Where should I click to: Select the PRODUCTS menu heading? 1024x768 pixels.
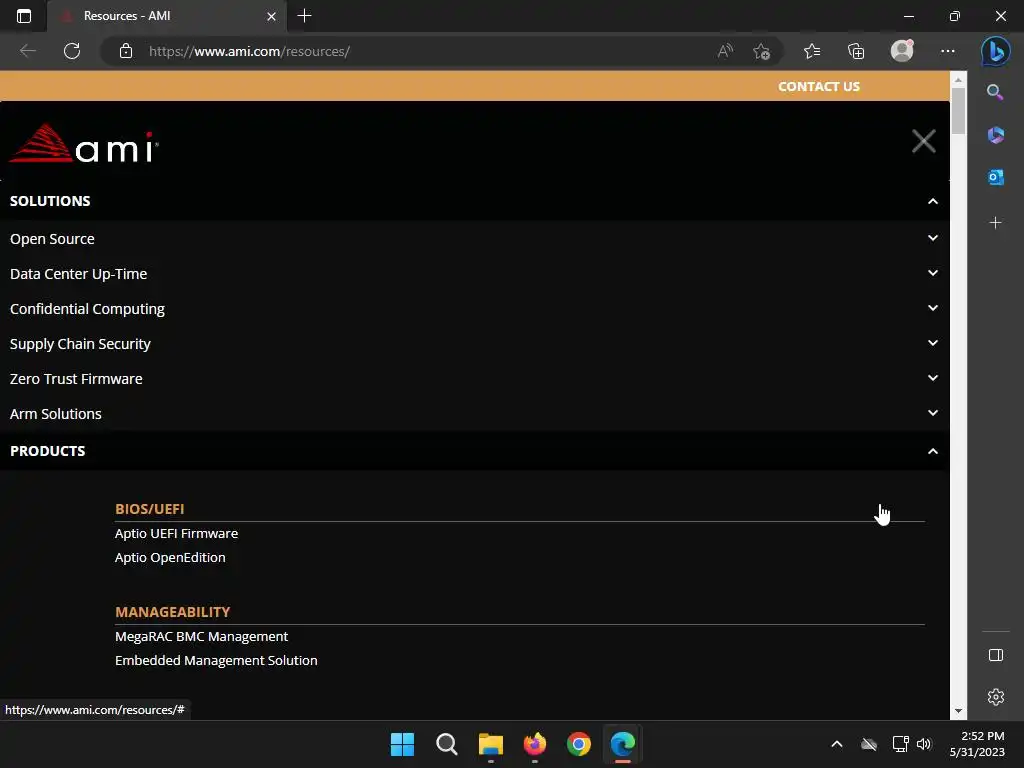tap(48, 451)
